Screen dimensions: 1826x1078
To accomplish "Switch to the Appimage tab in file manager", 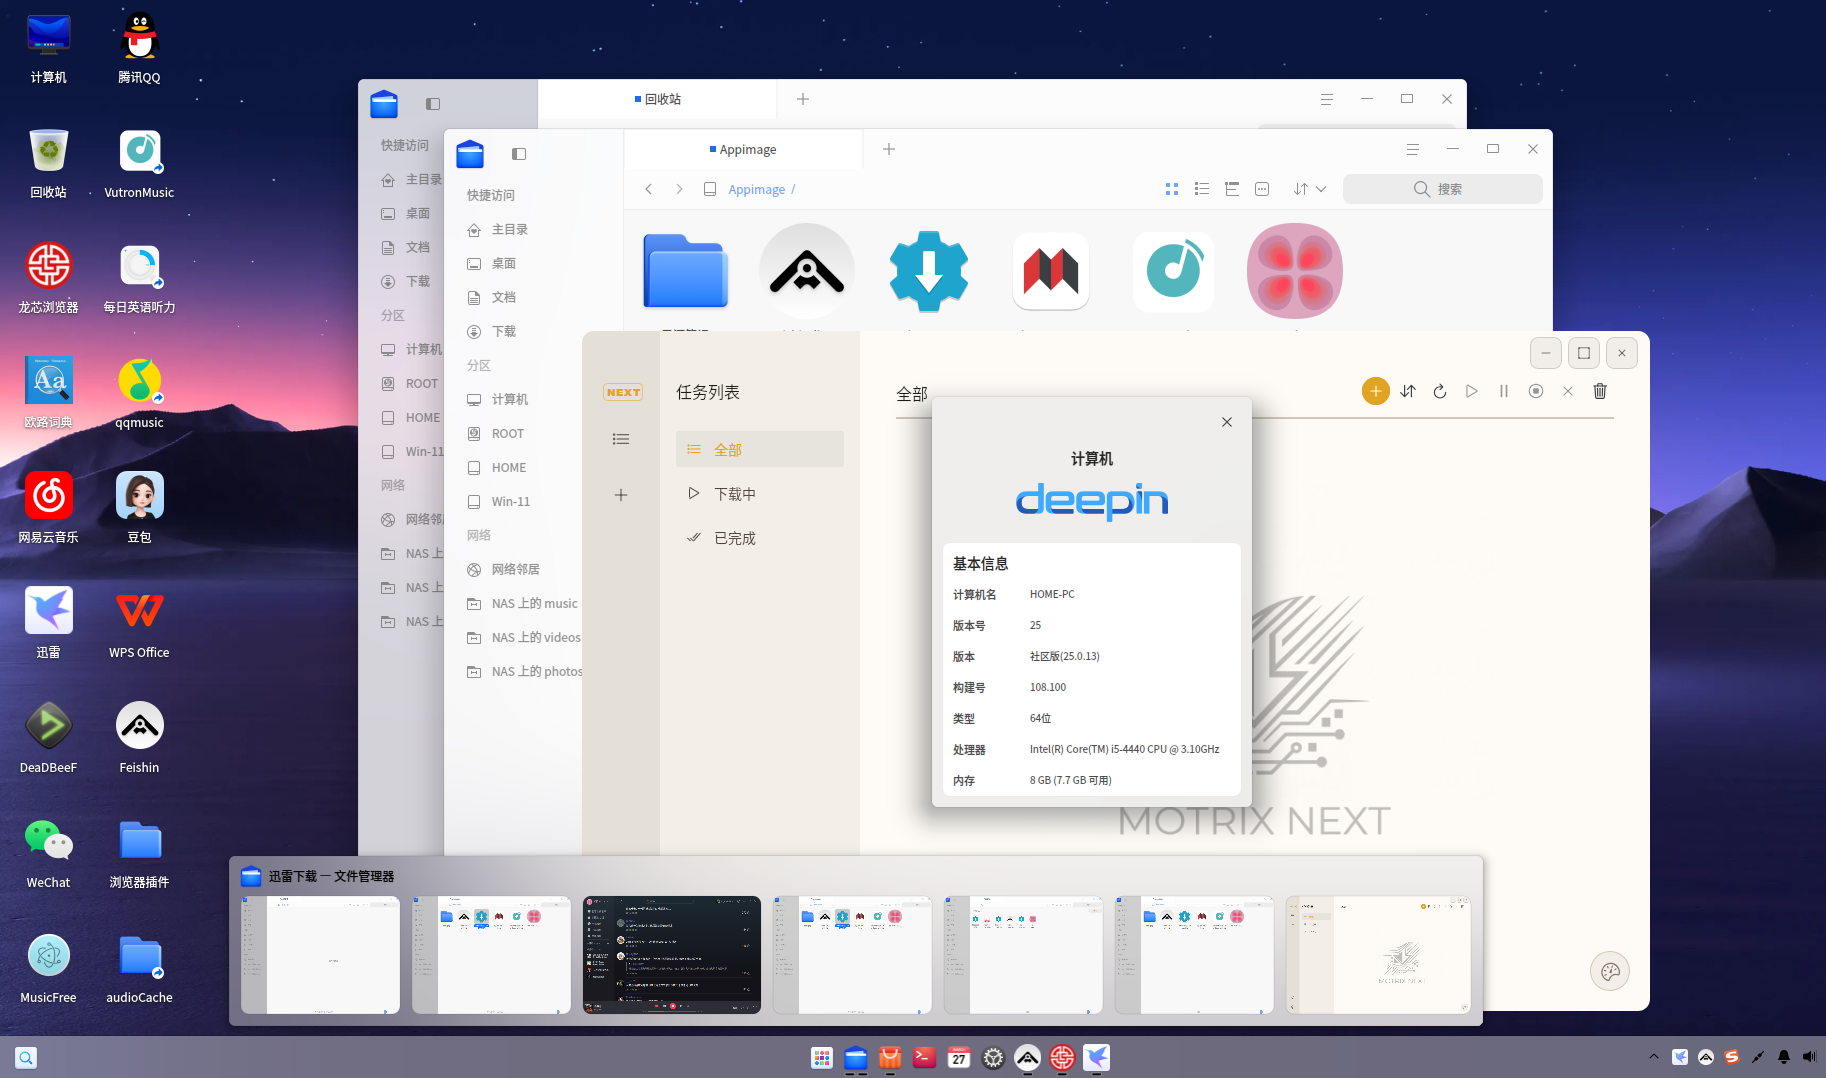I will coord(743,150).
